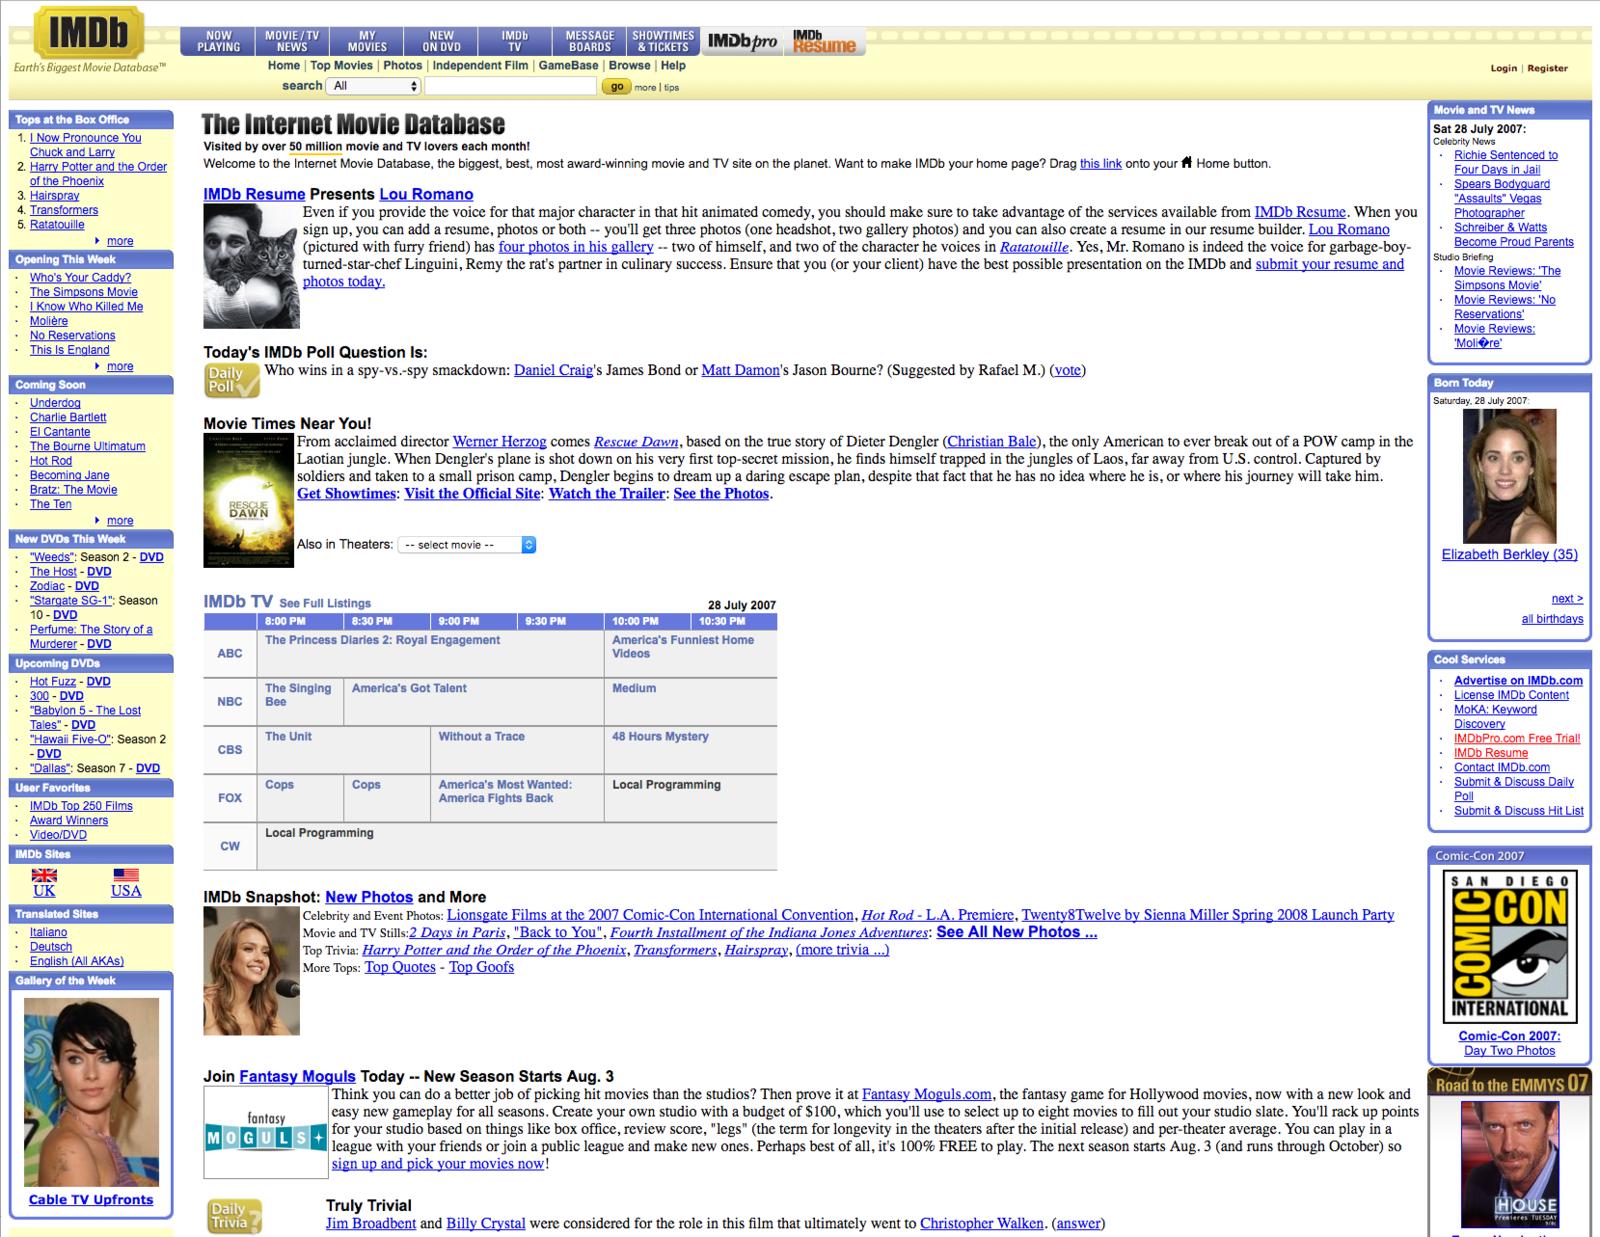This screenshot has height=1237, width=1600.
Task: Open the New on DVD tab
Action: point(441,41)
